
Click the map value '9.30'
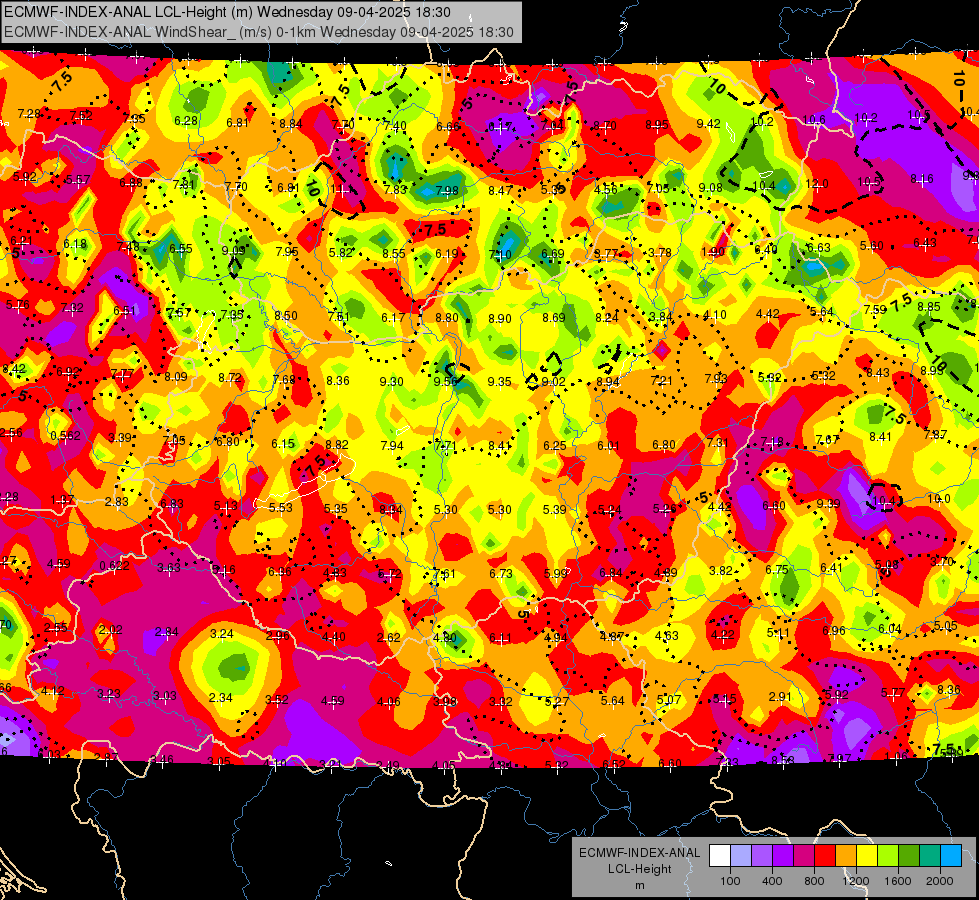point(391,382)
